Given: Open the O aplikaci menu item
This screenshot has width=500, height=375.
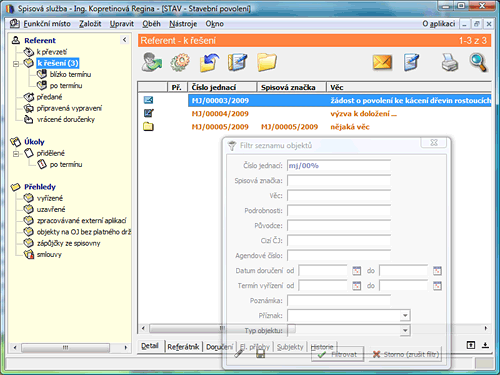Looking at the screenshot, I should pos(439,24).
